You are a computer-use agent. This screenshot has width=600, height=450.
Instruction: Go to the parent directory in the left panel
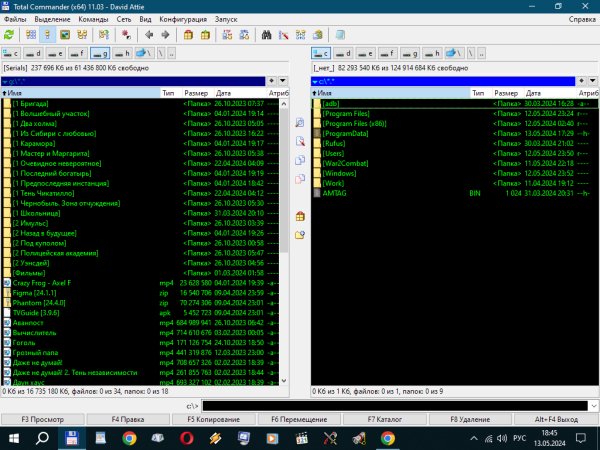tap(172, 54)
